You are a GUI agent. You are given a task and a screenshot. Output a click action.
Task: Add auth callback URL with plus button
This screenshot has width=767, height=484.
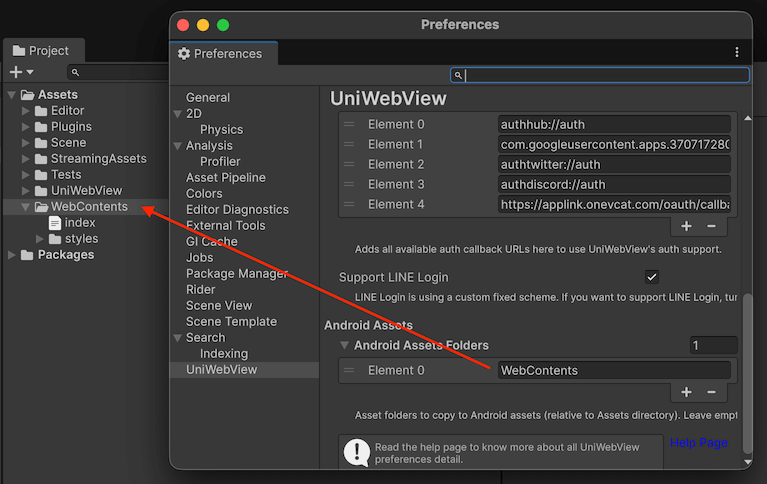687,227
